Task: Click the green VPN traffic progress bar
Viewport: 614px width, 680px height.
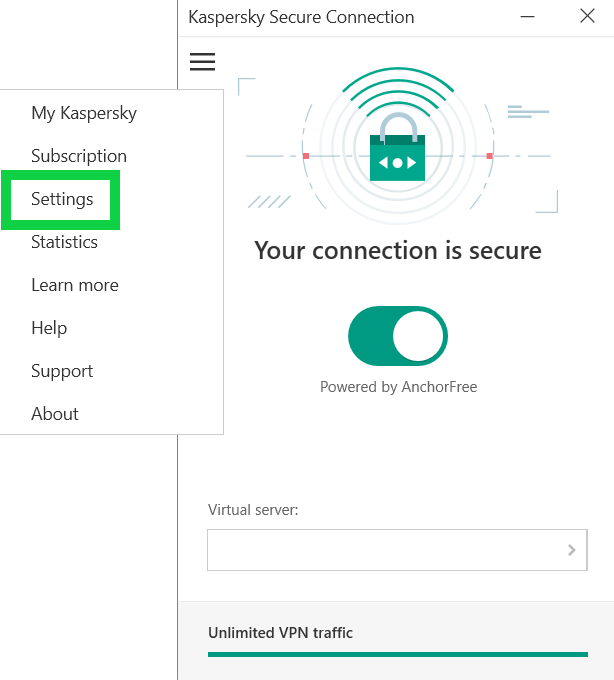Action: click(x=397, y=654)
